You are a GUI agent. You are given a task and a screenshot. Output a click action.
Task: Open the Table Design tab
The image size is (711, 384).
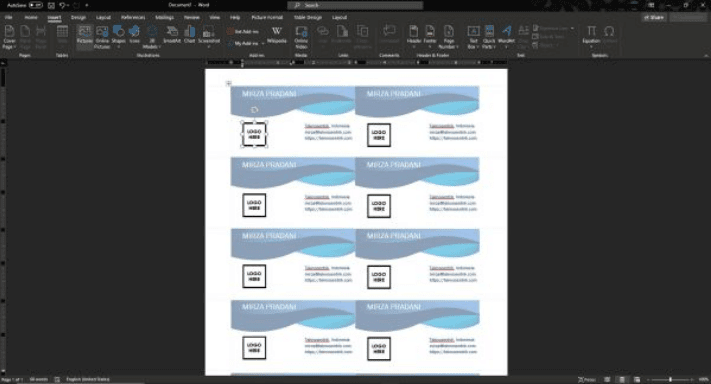coord(308,17)
